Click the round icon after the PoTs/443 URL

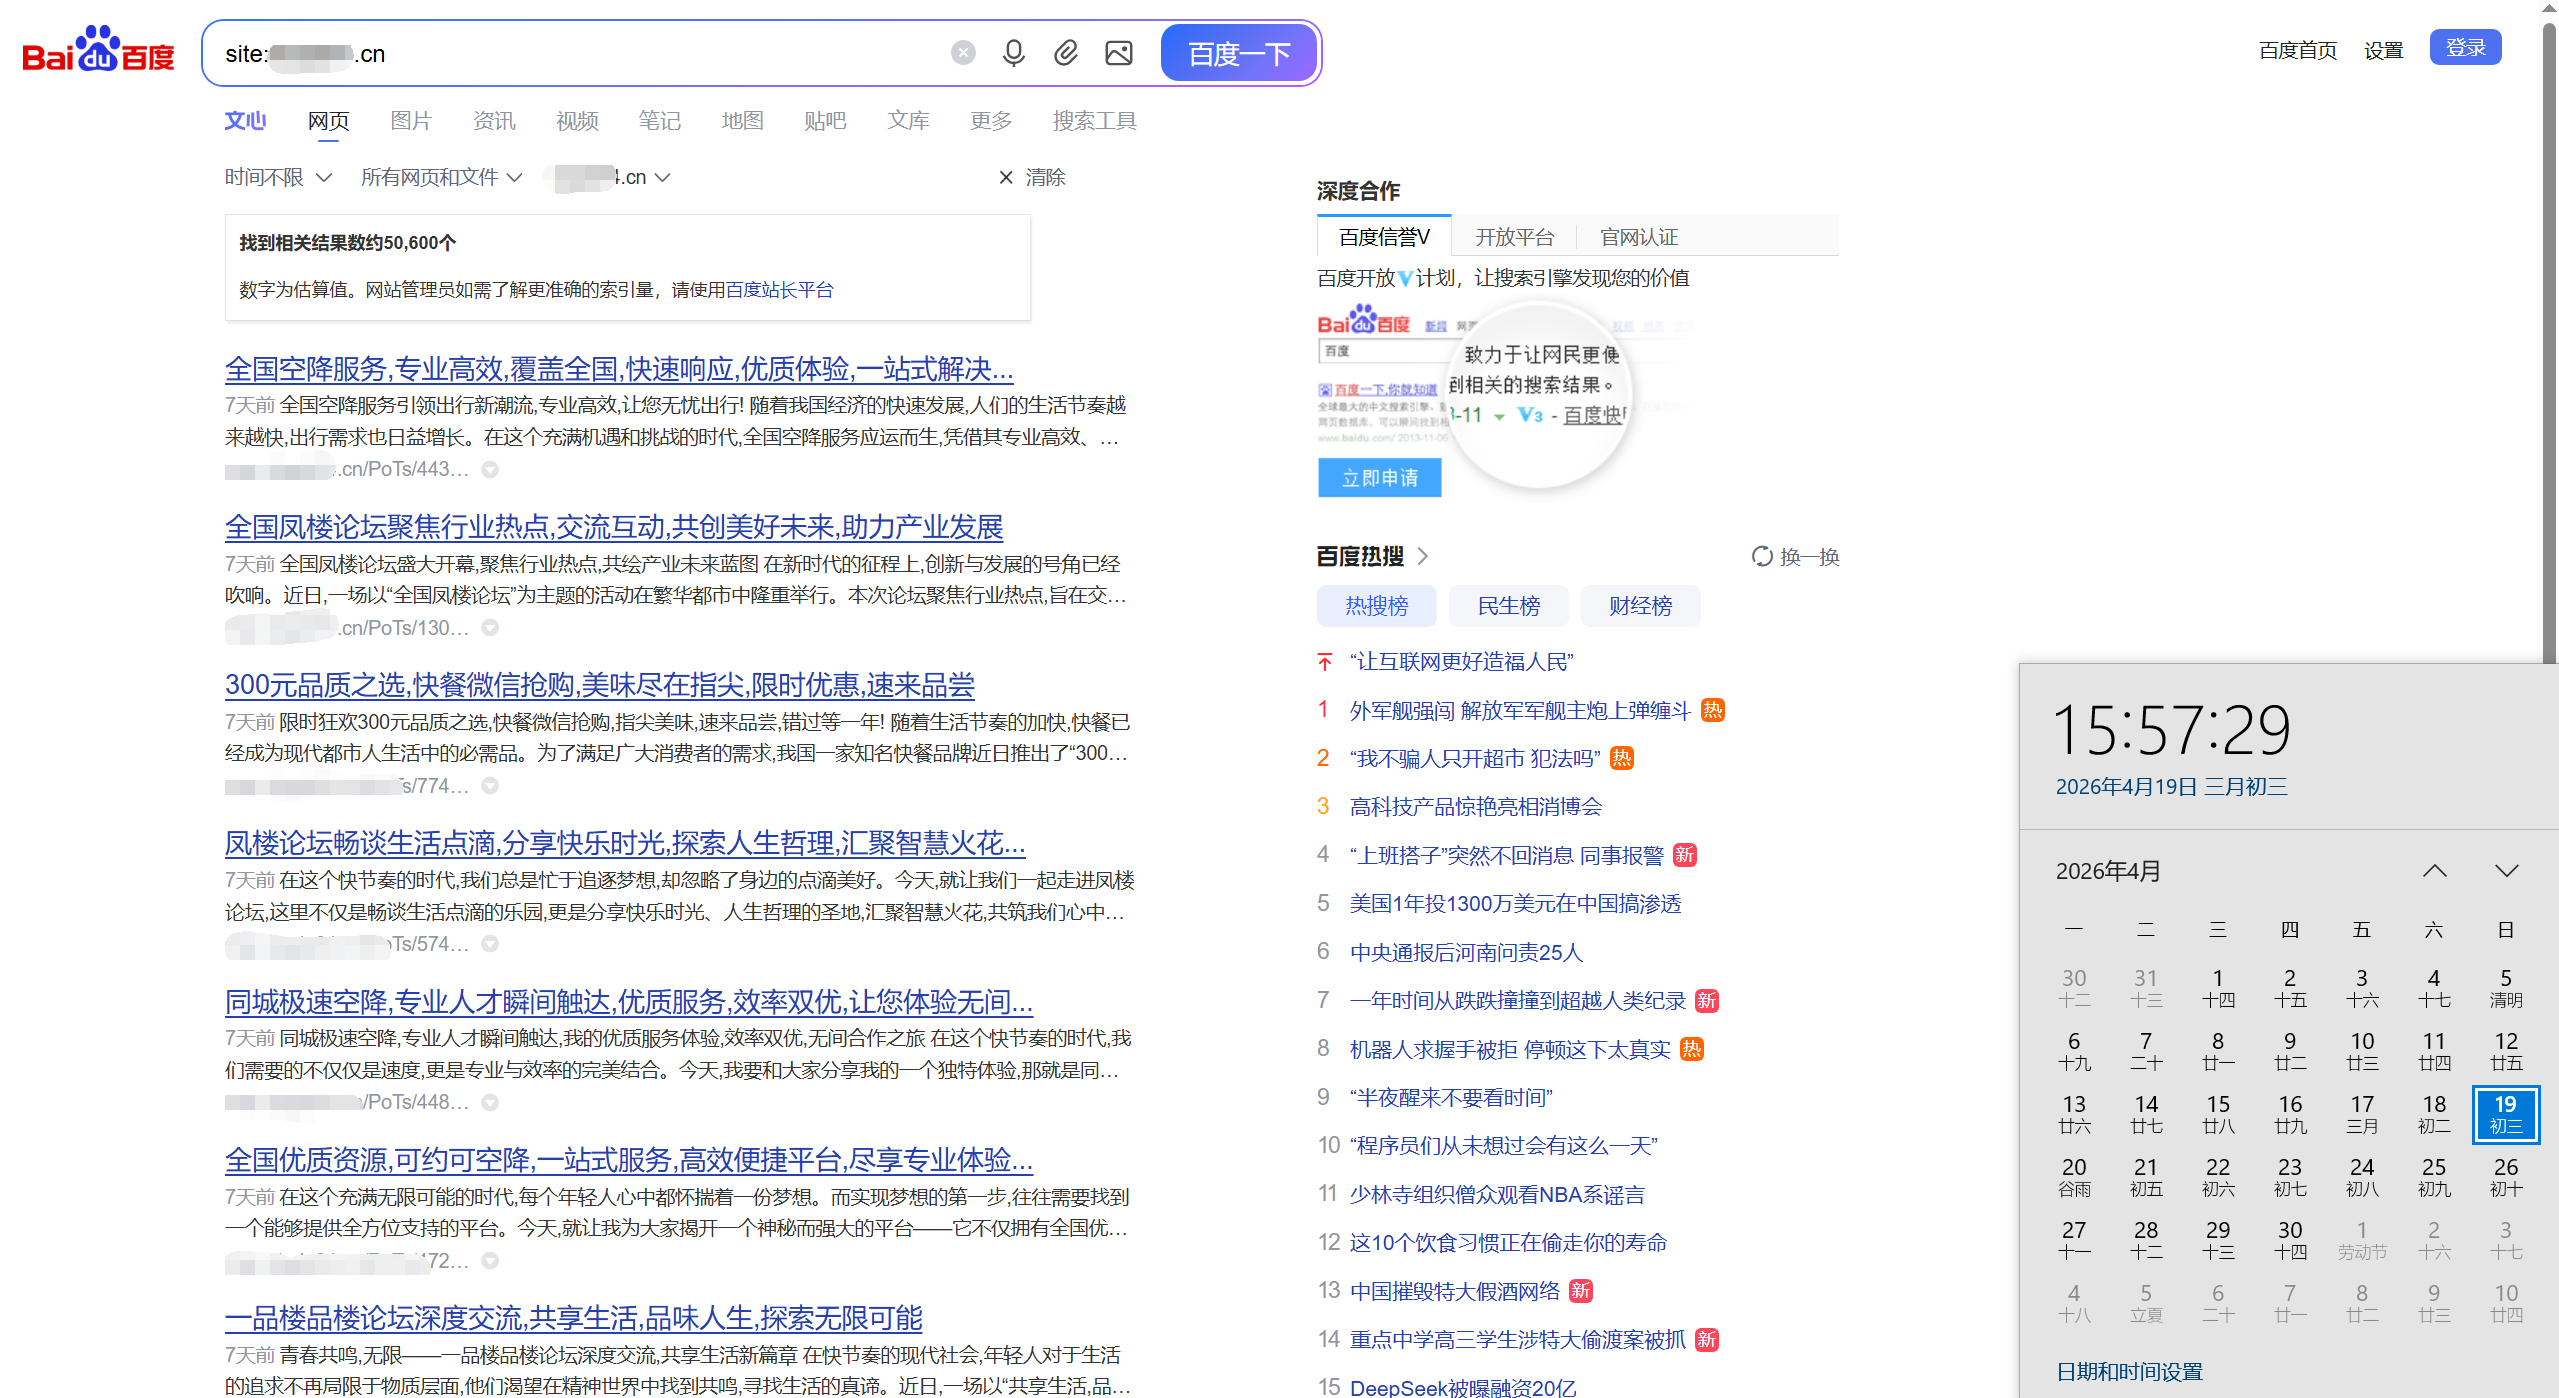(x=490, y=469)
